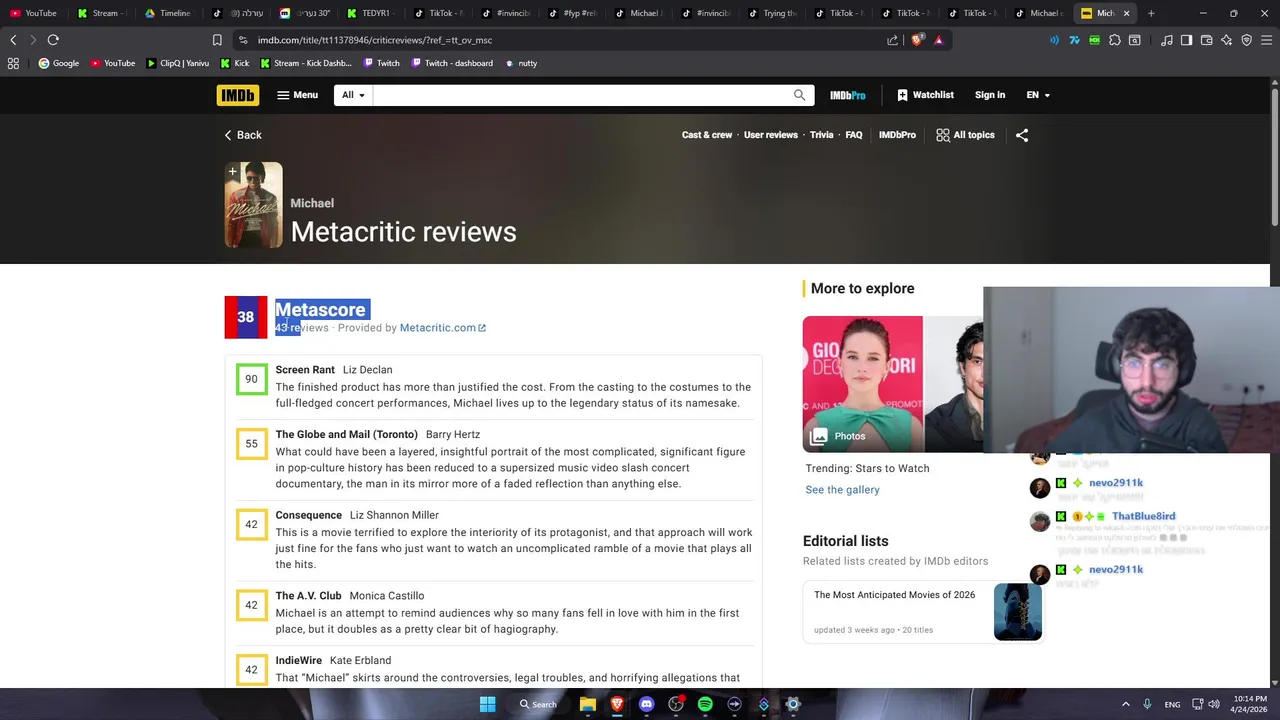1280x720 pixels.
Task: Reload the page
Action: (x=53, y=40)
